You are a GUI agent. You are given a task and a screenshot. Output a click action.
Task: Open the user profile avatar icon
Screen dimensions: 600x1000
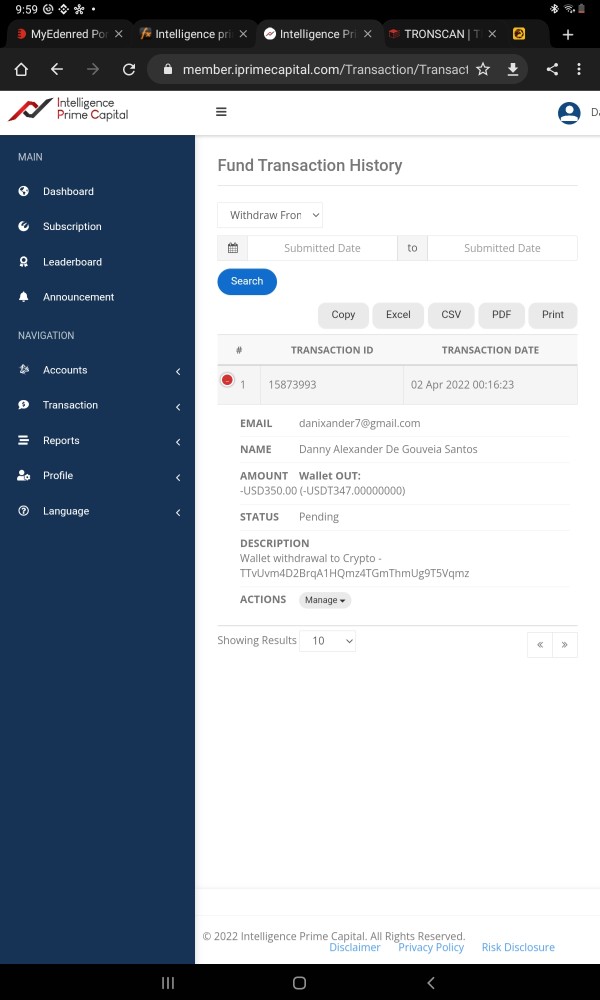[569, 113]
